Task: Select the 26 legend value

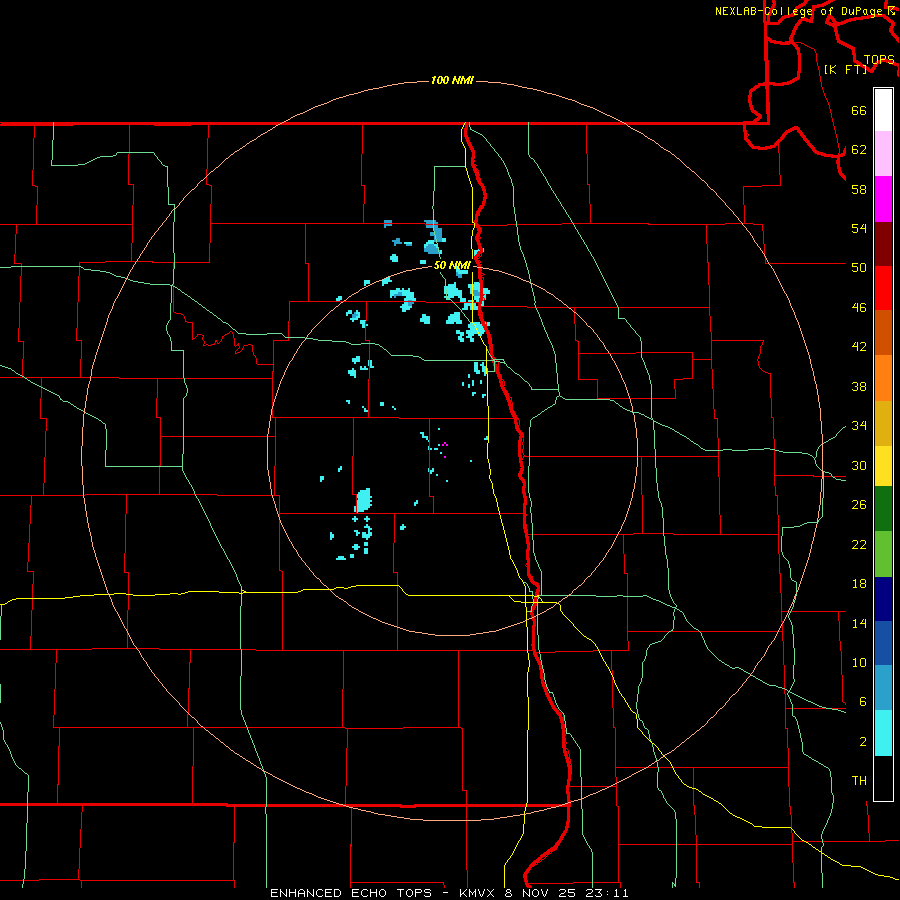Action: tap(859, 505)
